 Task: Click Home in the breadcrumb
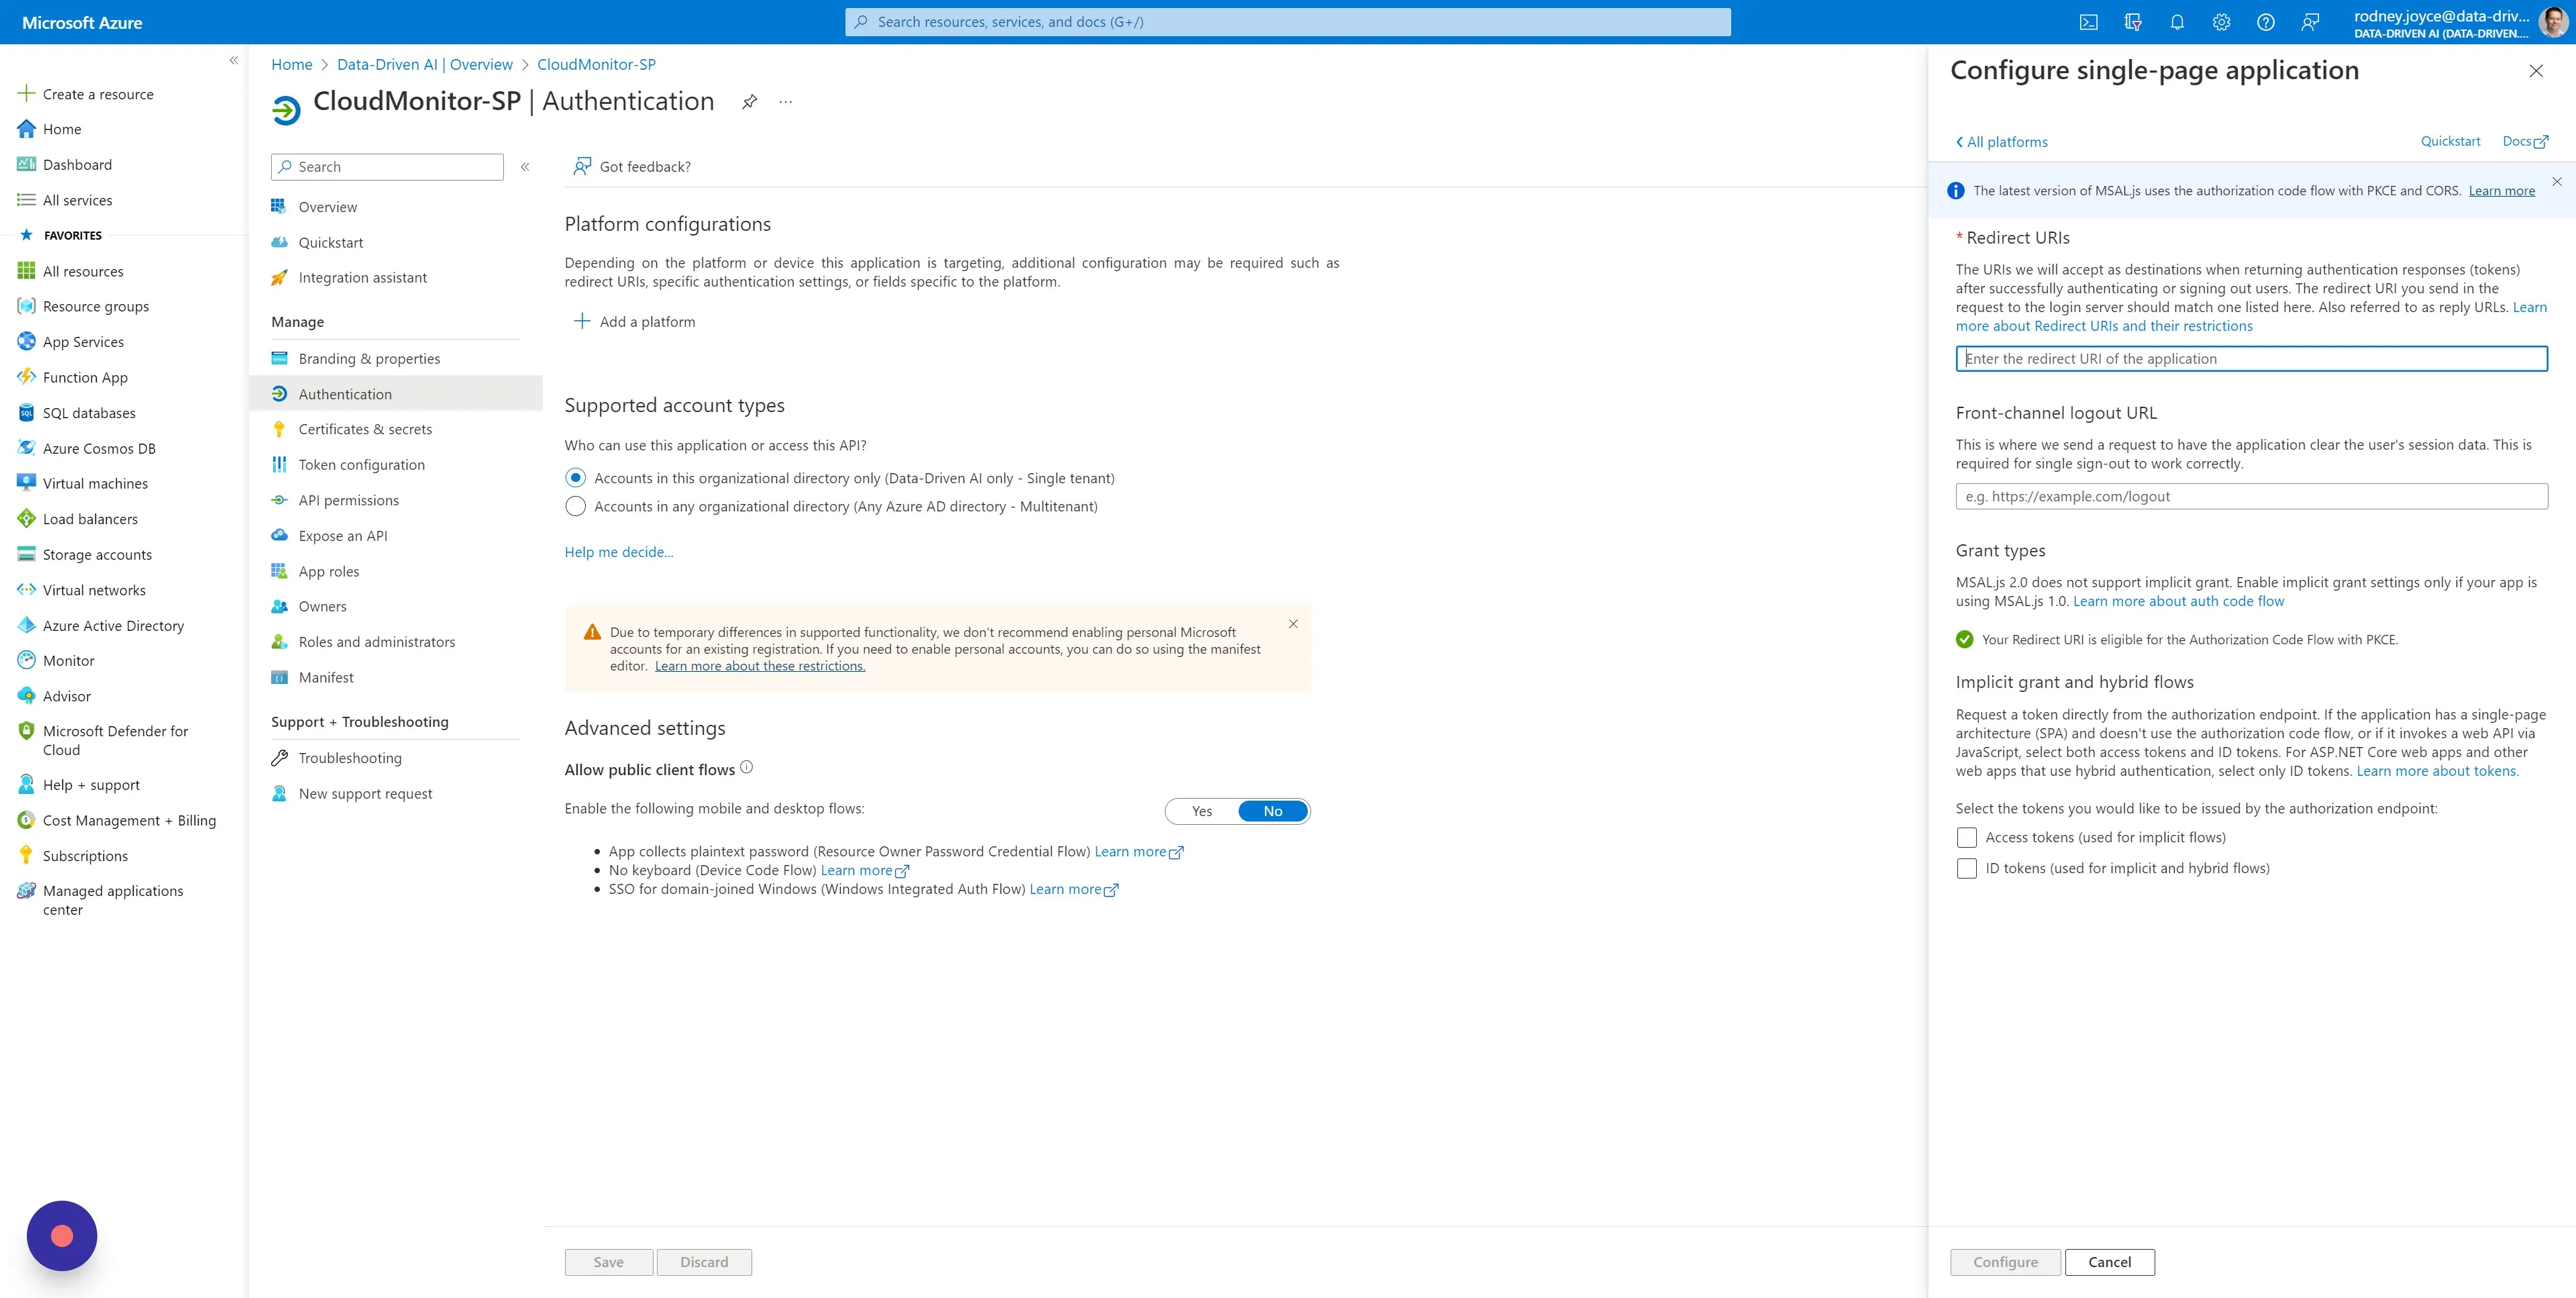pos(292,64)
